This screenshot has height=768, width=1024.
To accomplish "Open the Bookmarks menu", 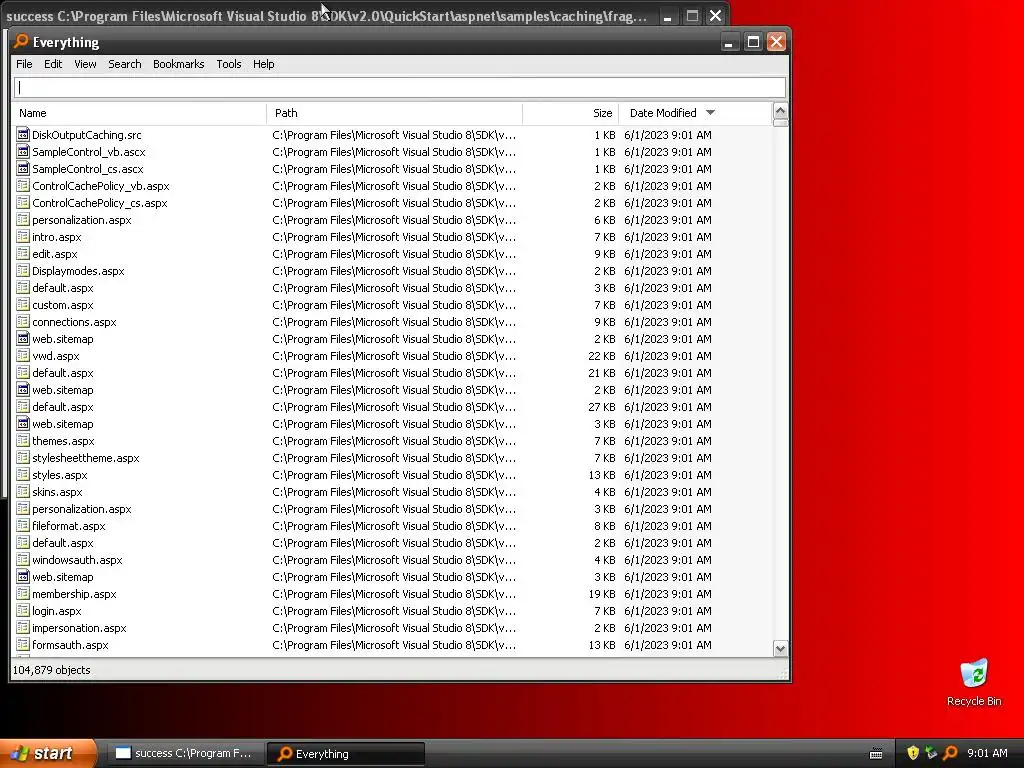I will (x=178, y=64).
